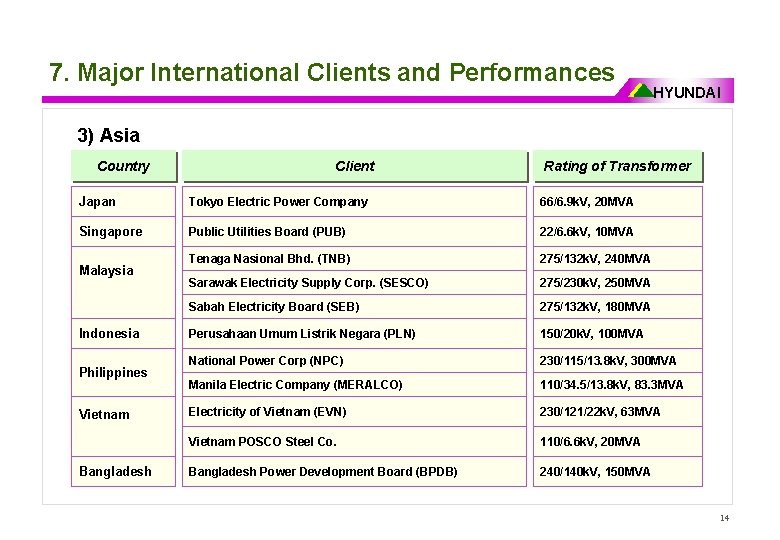
Task: Select rating '150/20kV, 100MVA'
Action: click(618, 334)
